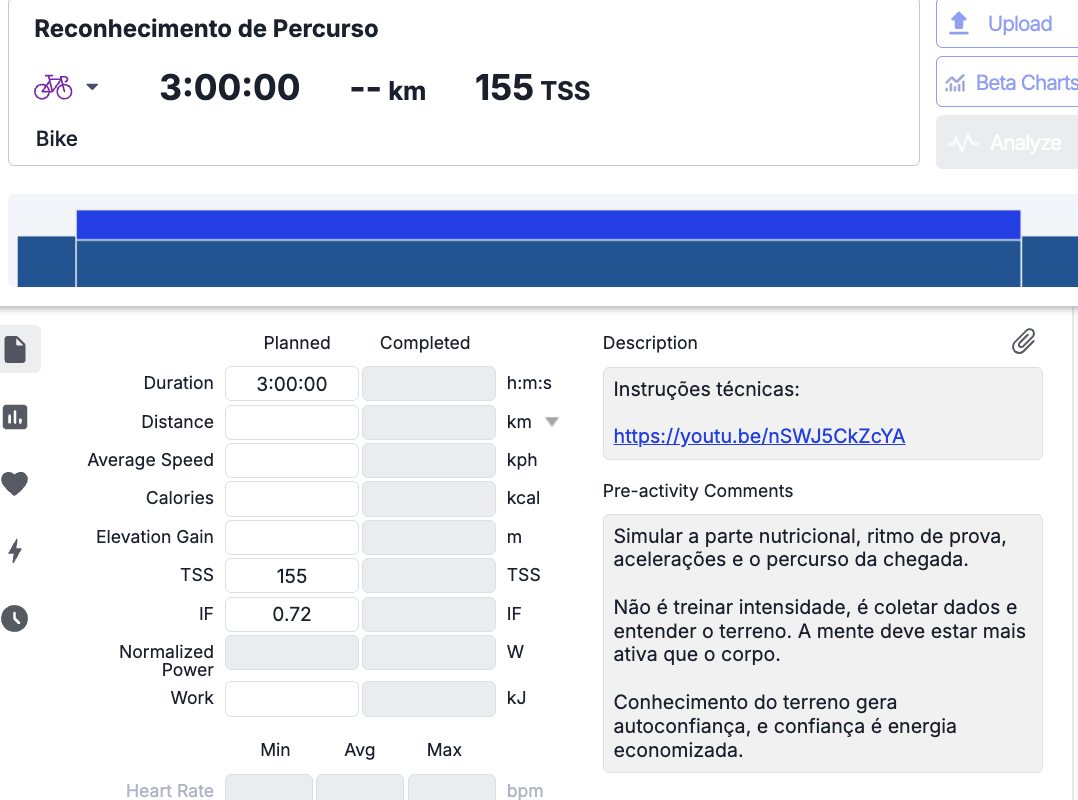The height and width of the screenshot is (800, 1078).
Task: Click the planned Calories input field
Action: pos(291,499)
